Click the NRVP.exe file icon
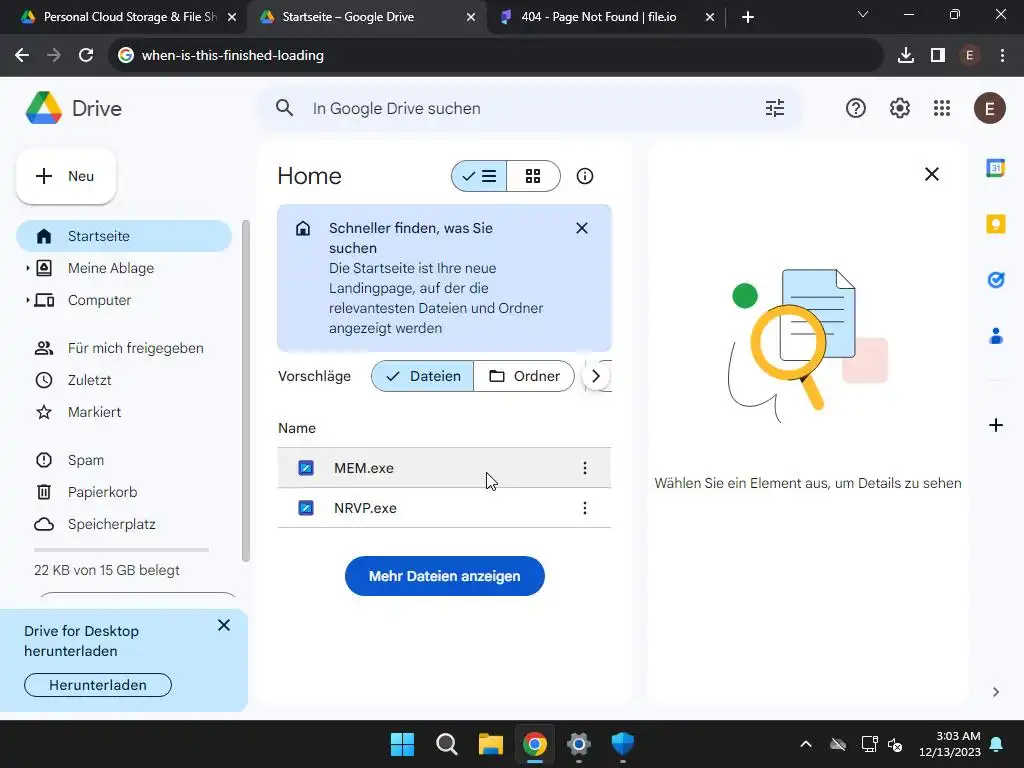1024x768 pixels. pyautogui.click(x=306, y=508)
